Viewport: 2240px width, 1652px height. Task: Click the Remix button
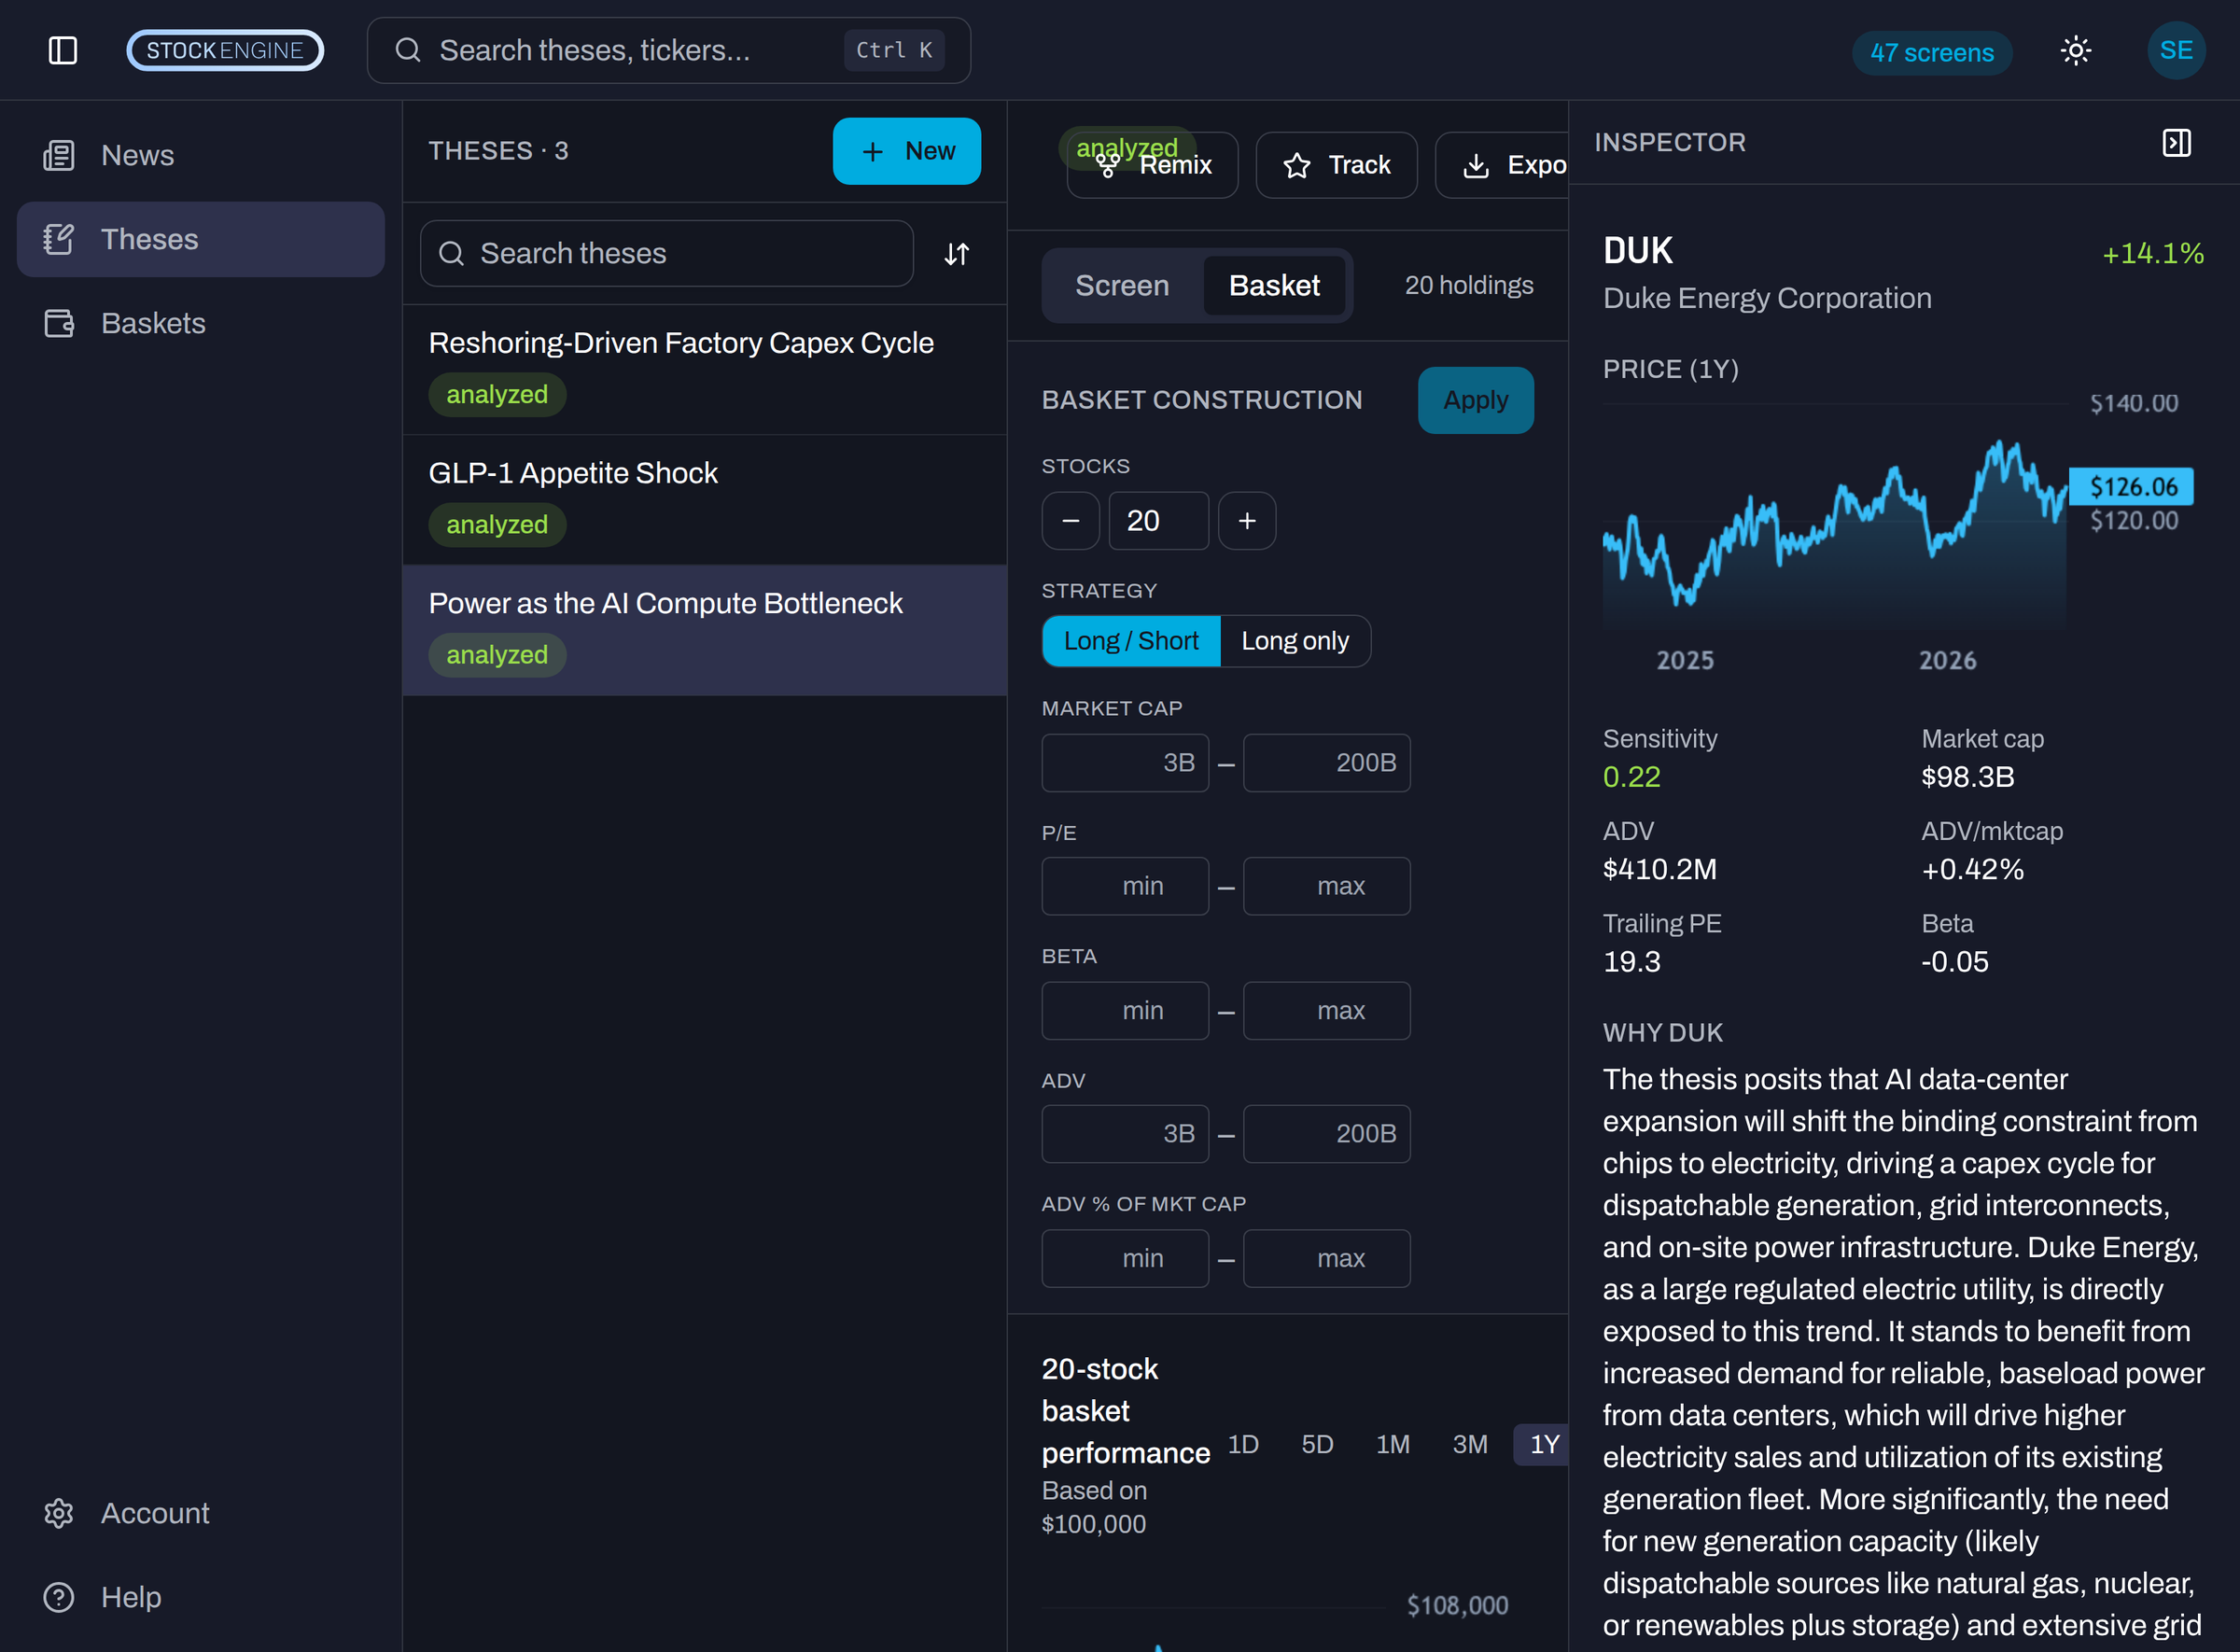pos(1153,165)
